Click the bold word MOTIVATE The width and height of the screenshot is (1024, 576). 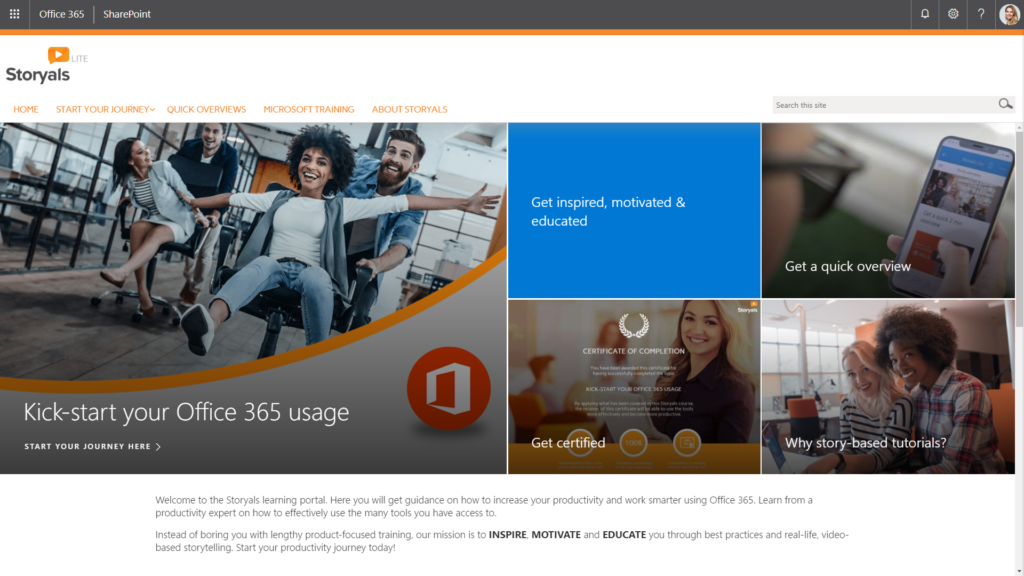coord(556,534)
